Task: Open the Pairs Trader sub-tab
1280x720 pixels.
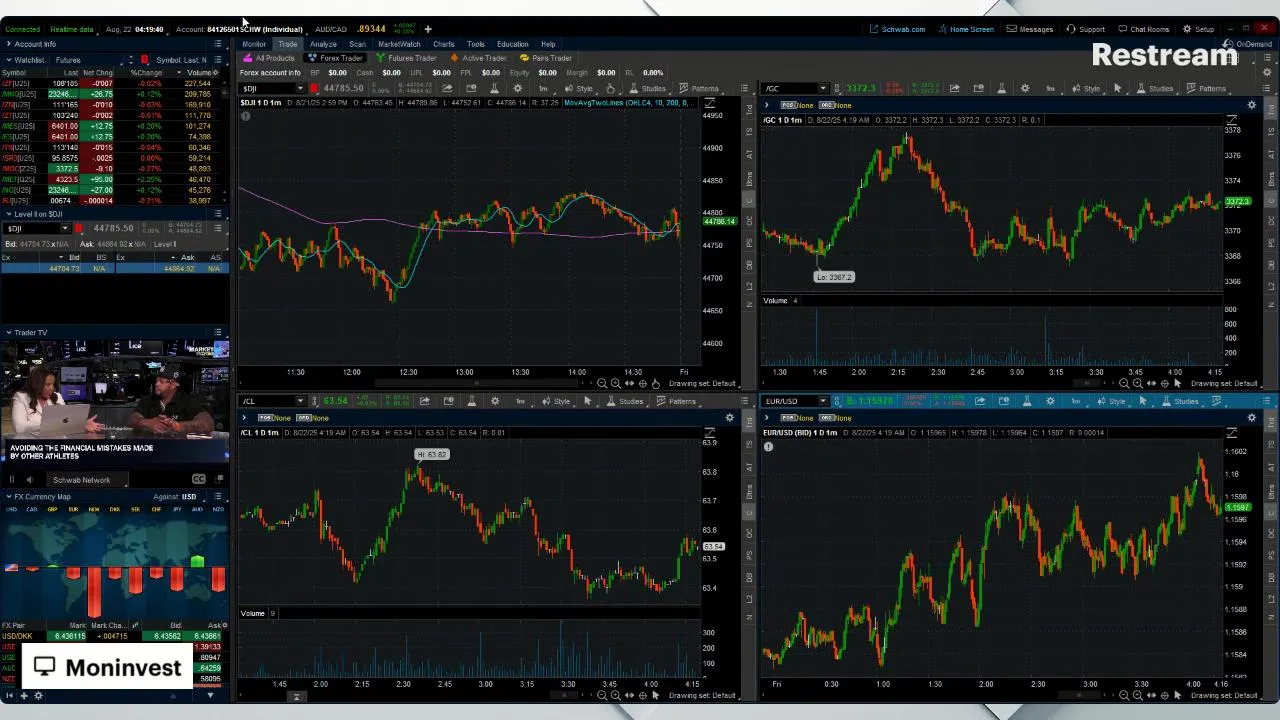Action: click(545, 58)
